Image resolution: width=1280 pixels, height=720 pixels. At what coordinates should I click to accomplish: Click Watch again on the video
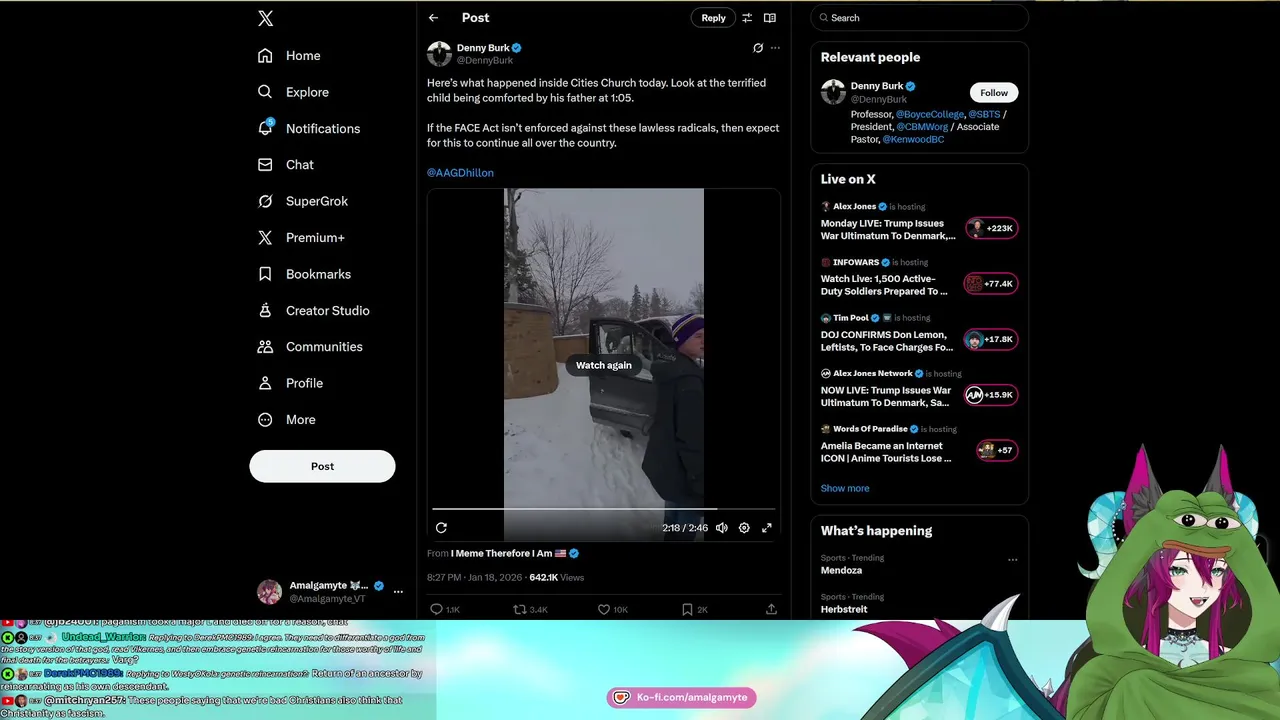coord(604,365)
